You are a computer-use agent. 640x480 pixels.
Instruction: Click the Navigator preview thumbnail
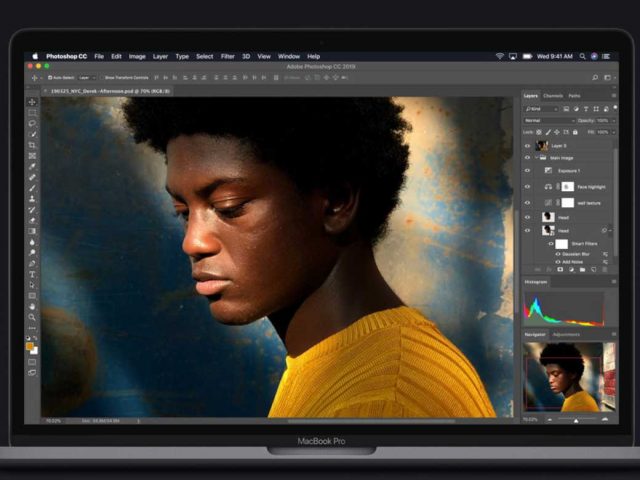point(563,376)
